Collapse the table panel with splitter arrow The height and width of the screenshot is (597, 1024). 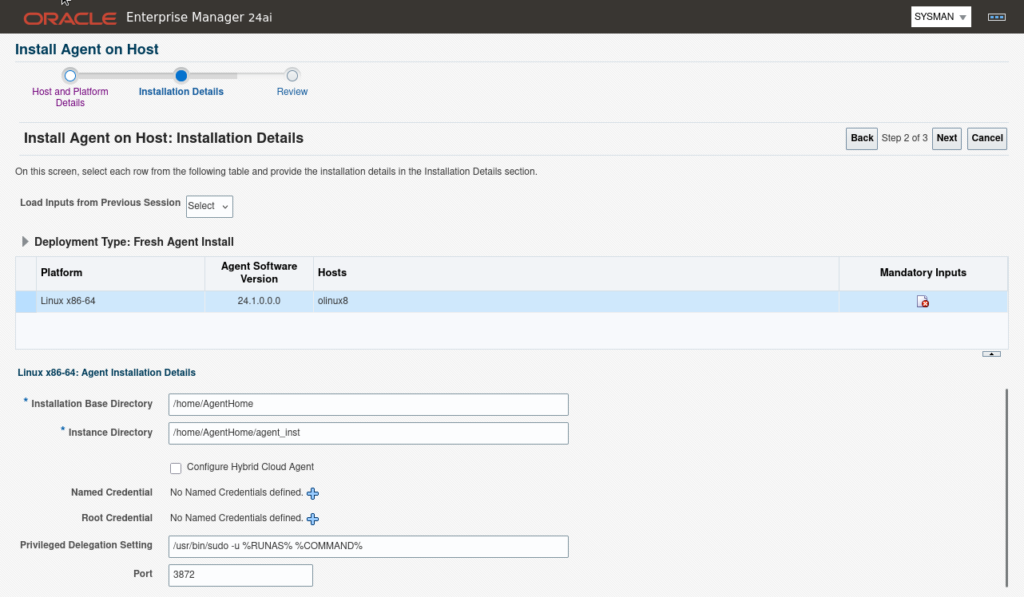pos(991,354)
